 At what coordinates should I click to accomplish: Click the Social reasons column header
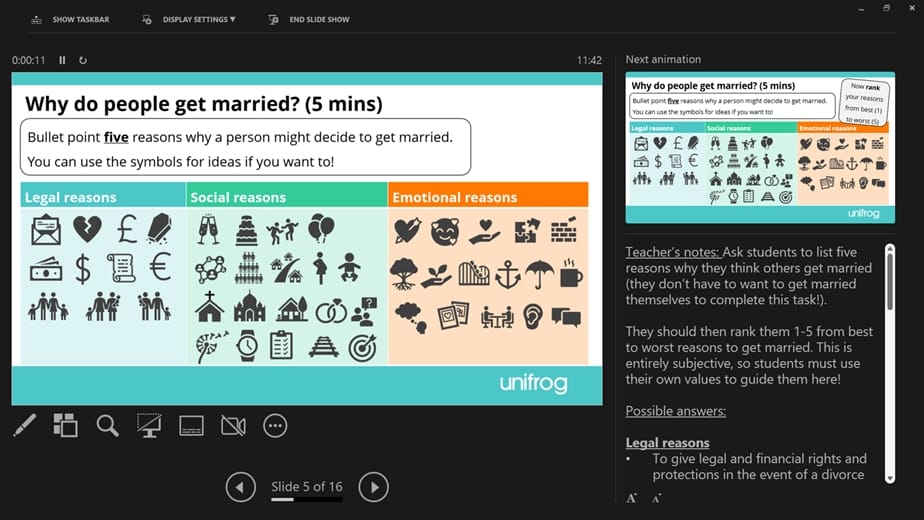(x=287, y=197)
